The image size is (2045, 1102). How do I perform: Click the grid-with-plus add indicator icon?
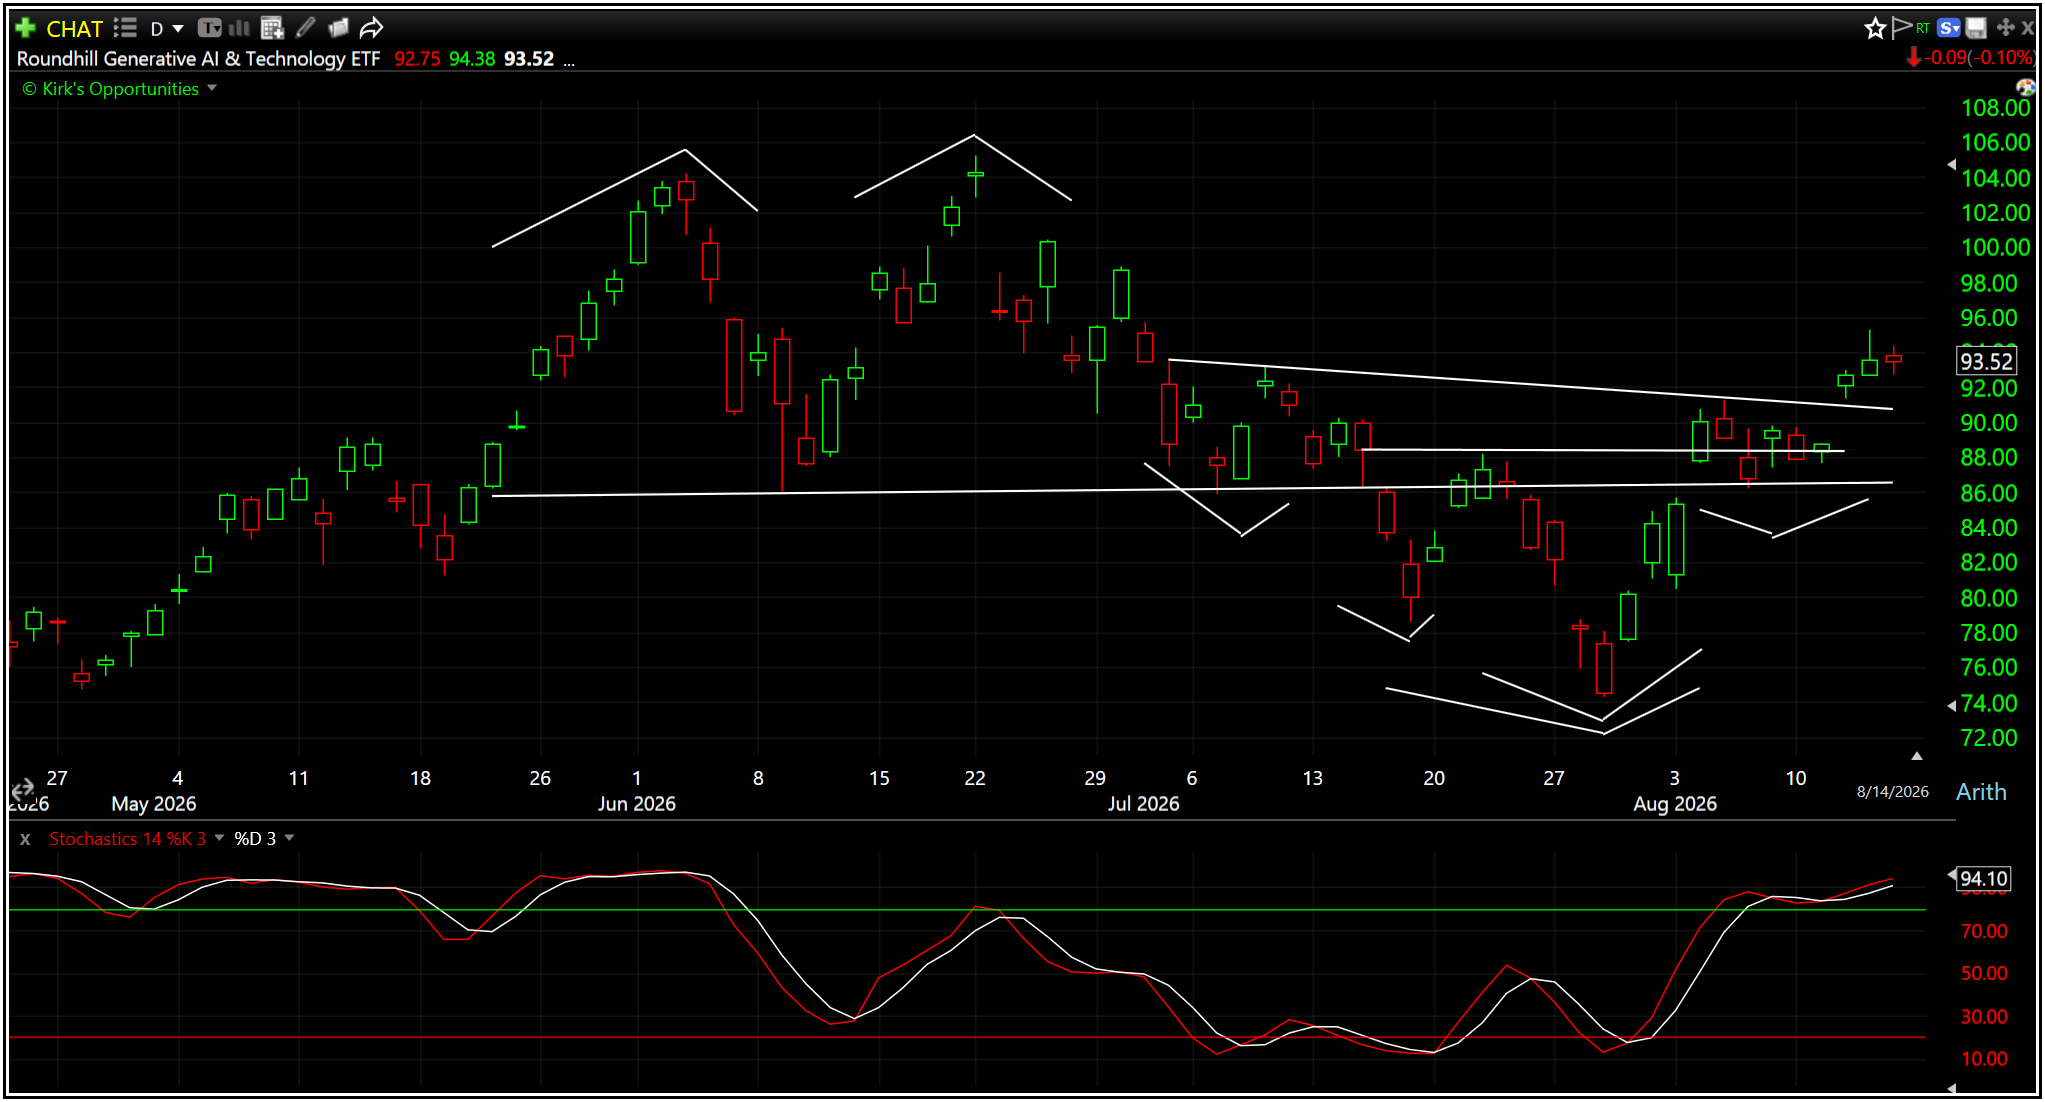click(272, 28)
